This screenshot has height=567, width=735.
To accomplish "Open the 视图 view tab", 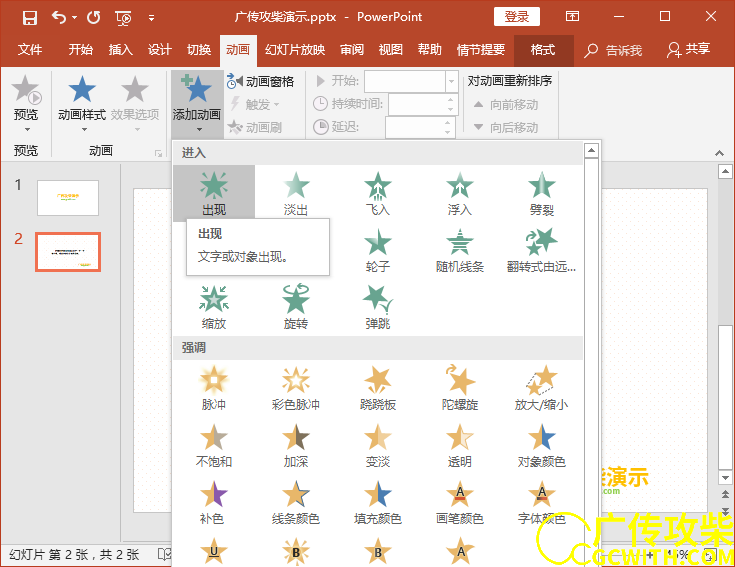I will [390, 50].
